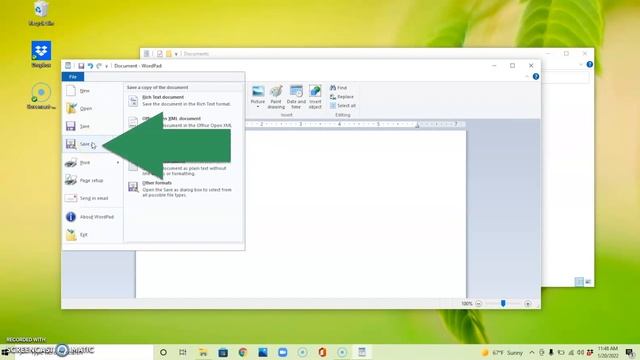
Task: Open WordPad Help question mark icon
Action: [x=536, y=76]
